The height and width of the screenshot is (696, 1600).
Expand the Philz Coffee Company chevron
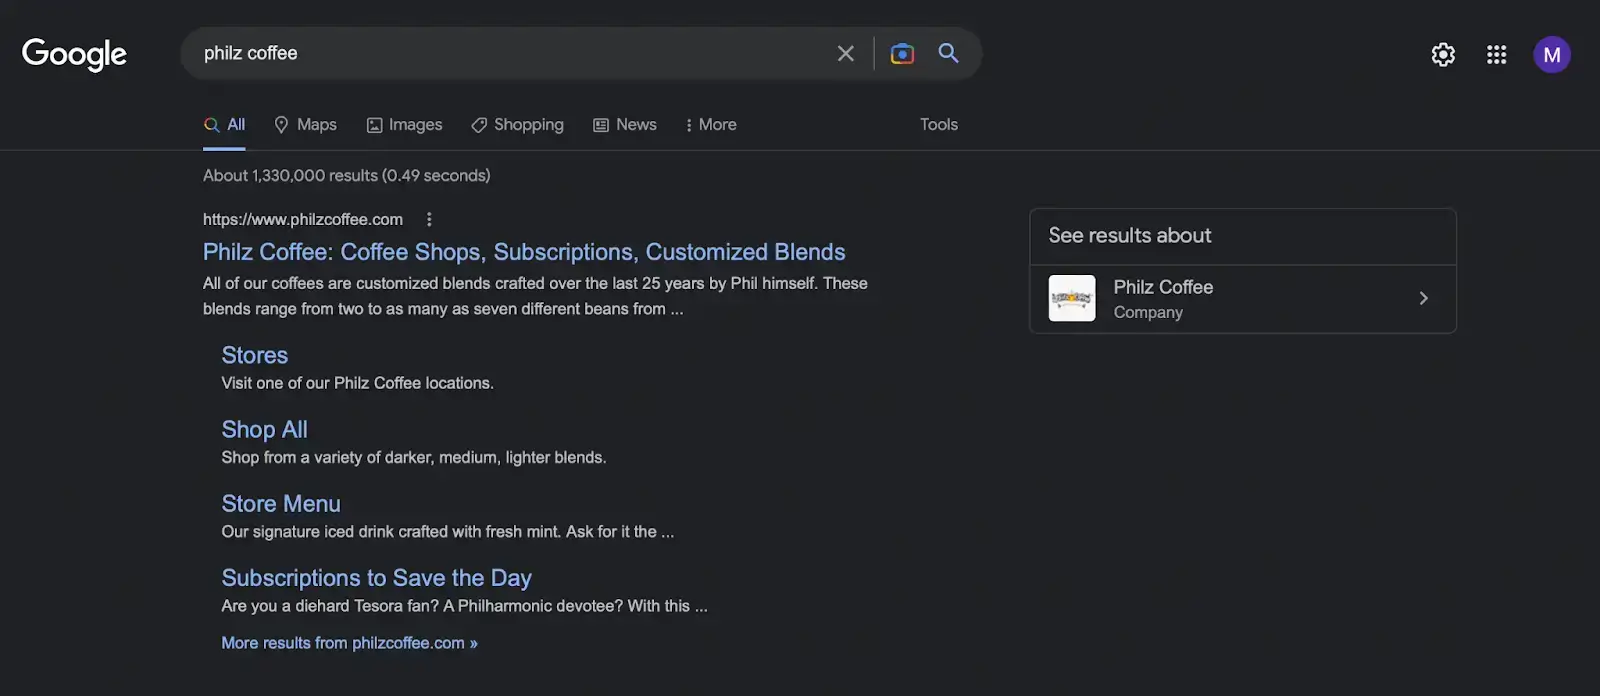pos(1423,298)
